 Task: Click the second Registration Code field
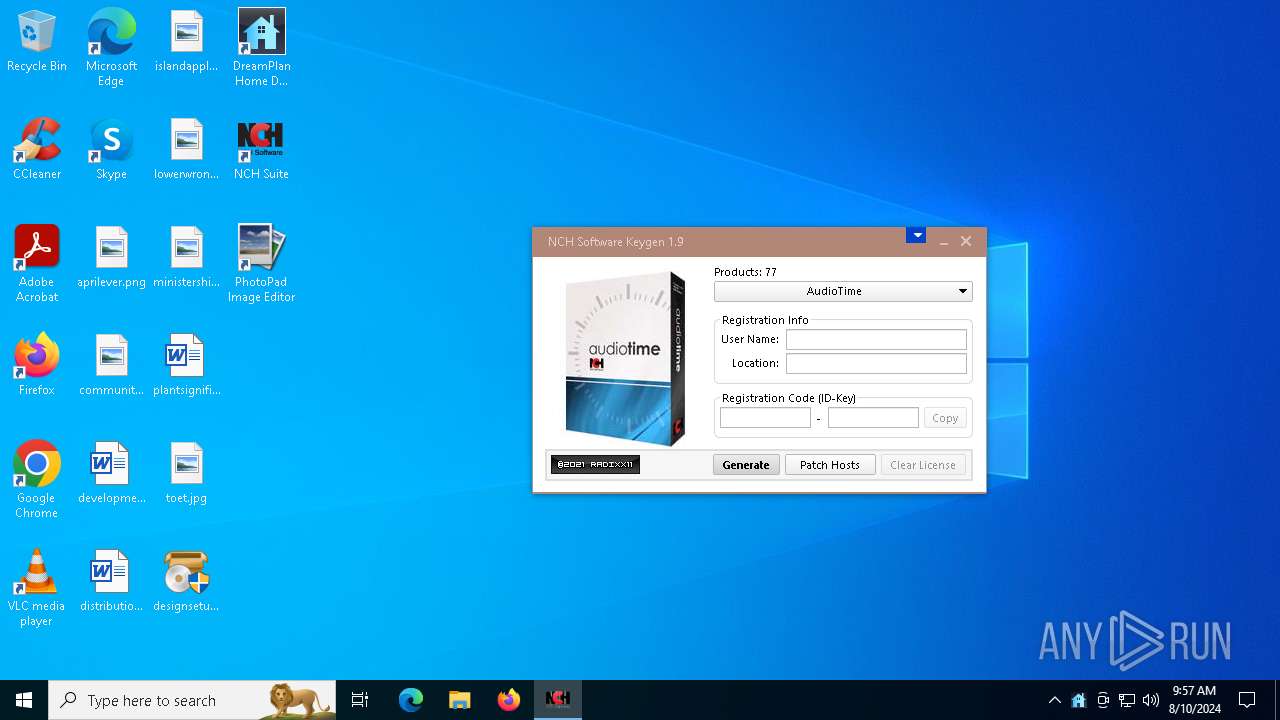[x=873, y=418]
